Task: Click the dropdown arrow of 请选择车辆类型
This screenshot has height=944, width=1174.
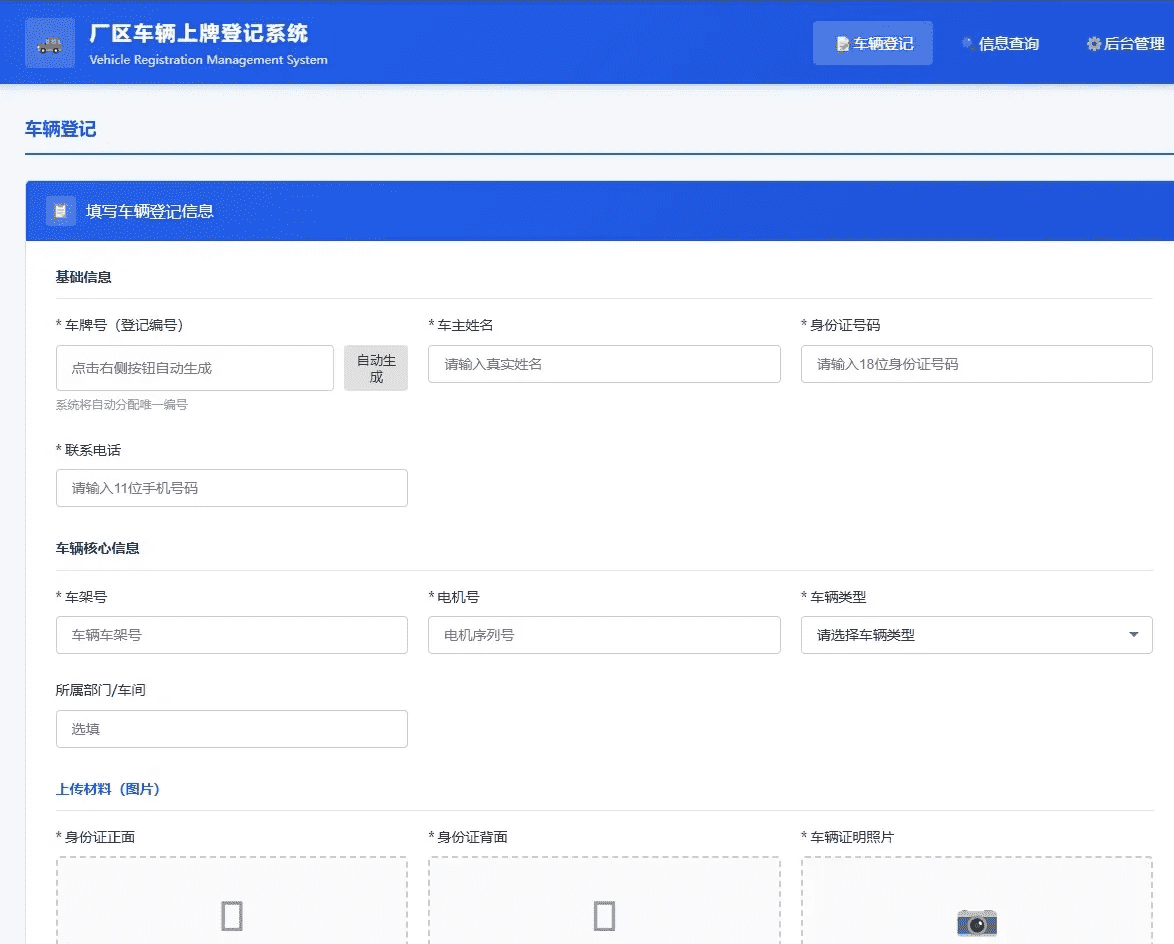Action: (x=1134, y=635)
